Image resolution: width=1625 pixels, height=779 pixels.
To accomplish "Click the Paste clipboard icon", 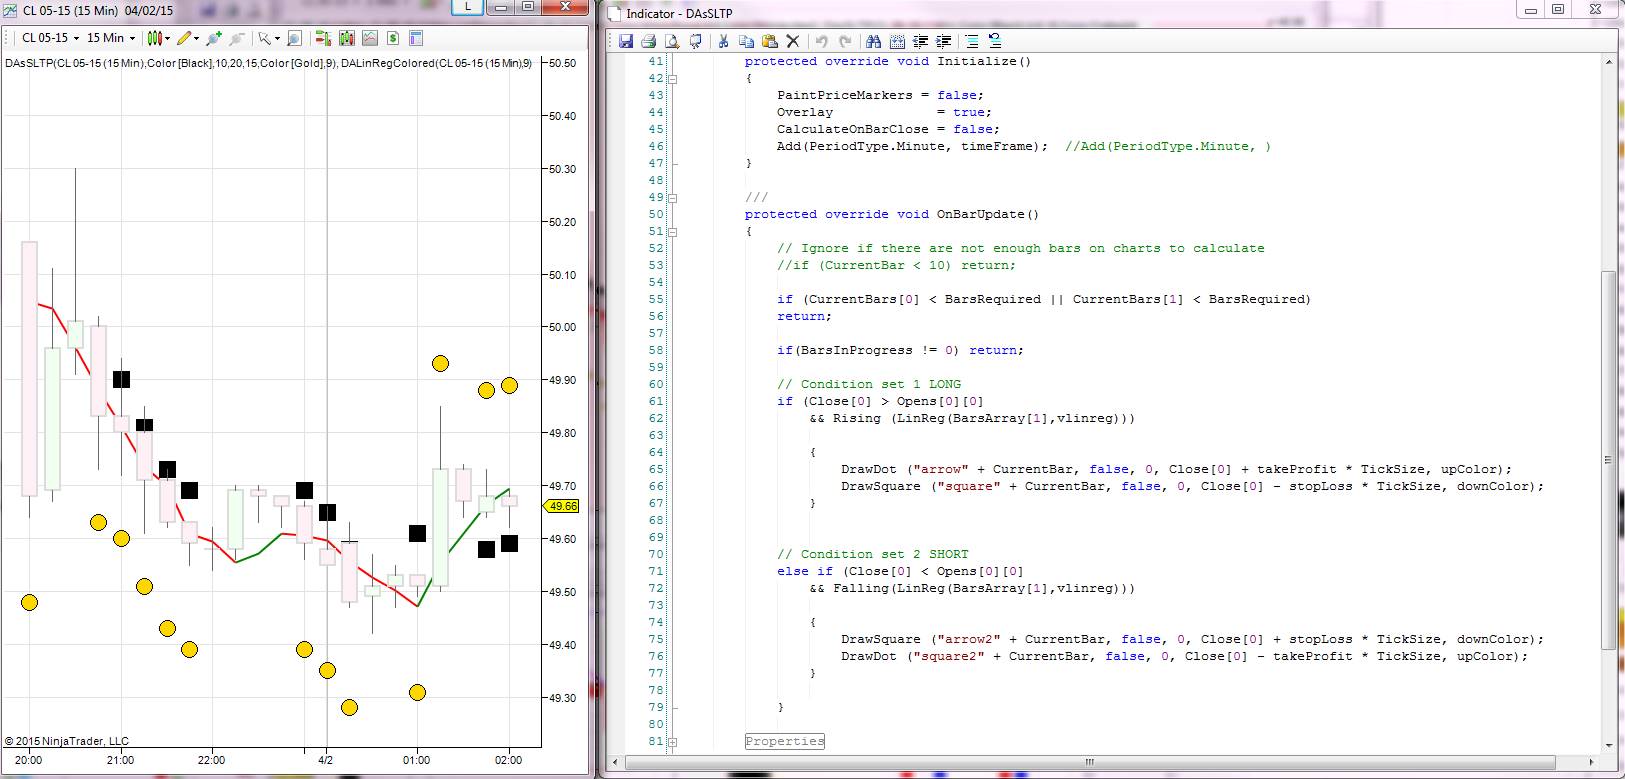I will (769, 41).
